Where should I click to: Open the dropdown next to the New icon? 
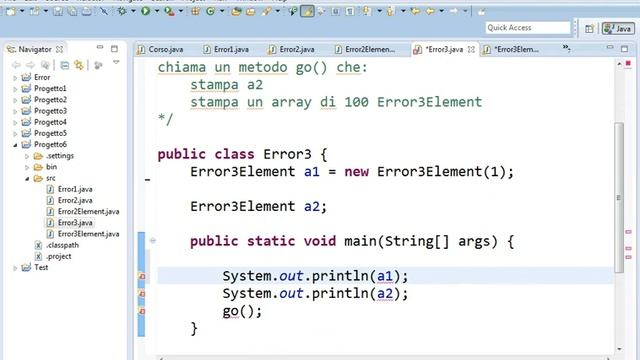(22, 11)
